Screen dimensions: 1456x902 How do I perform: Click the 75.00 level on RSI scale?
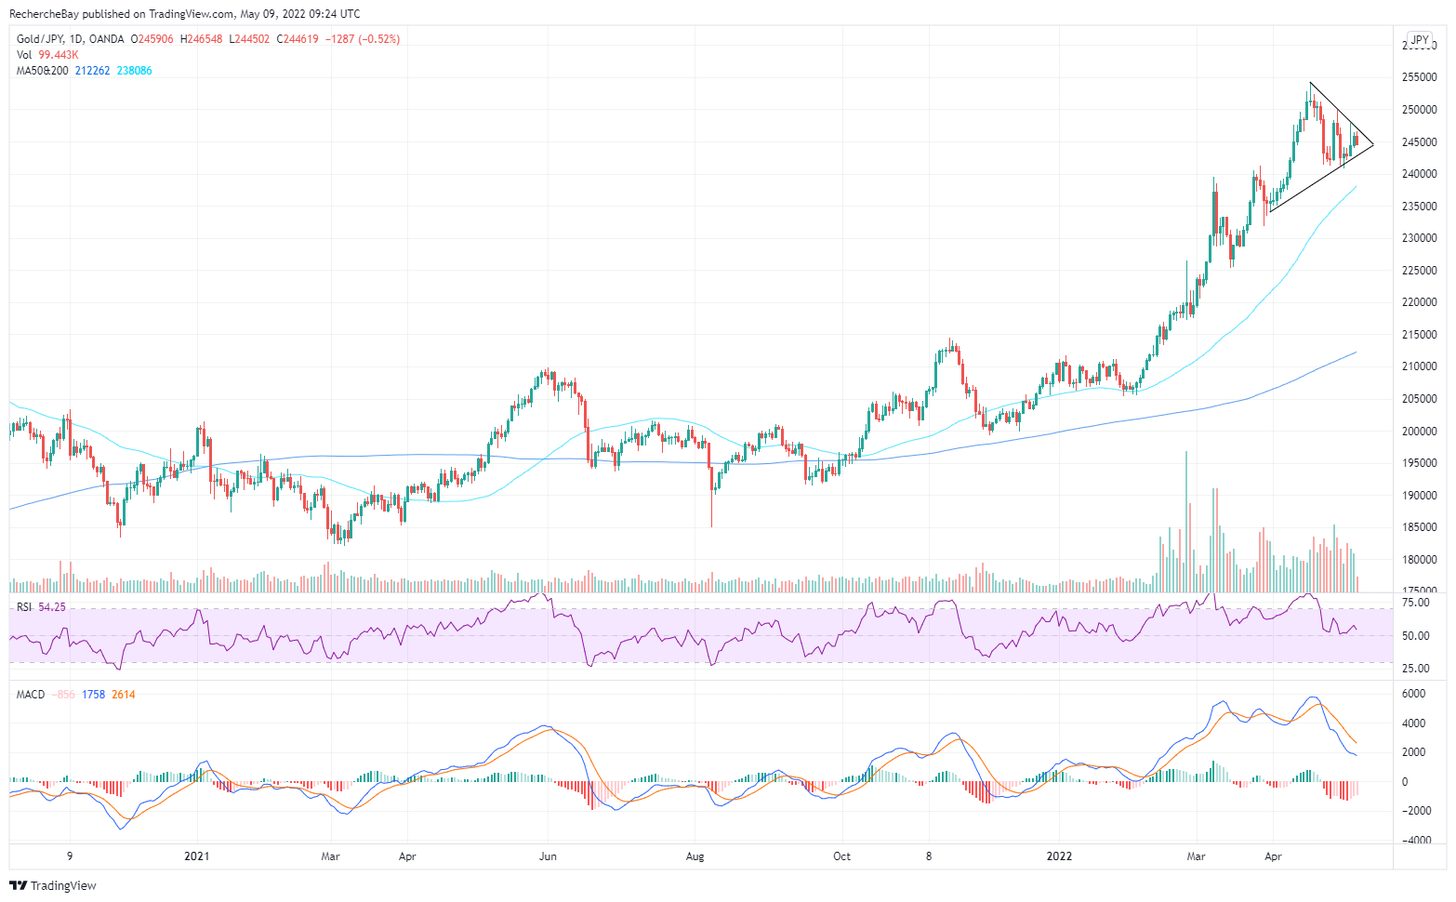[x=1415, y=603]
